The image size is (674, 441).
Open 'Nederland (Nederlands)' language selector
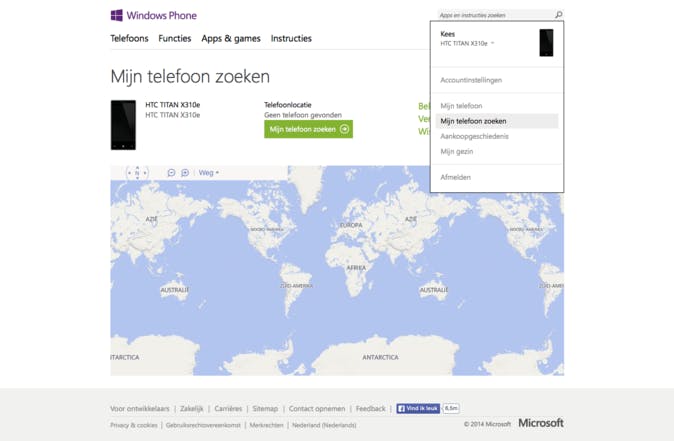(x=324, y=425)
